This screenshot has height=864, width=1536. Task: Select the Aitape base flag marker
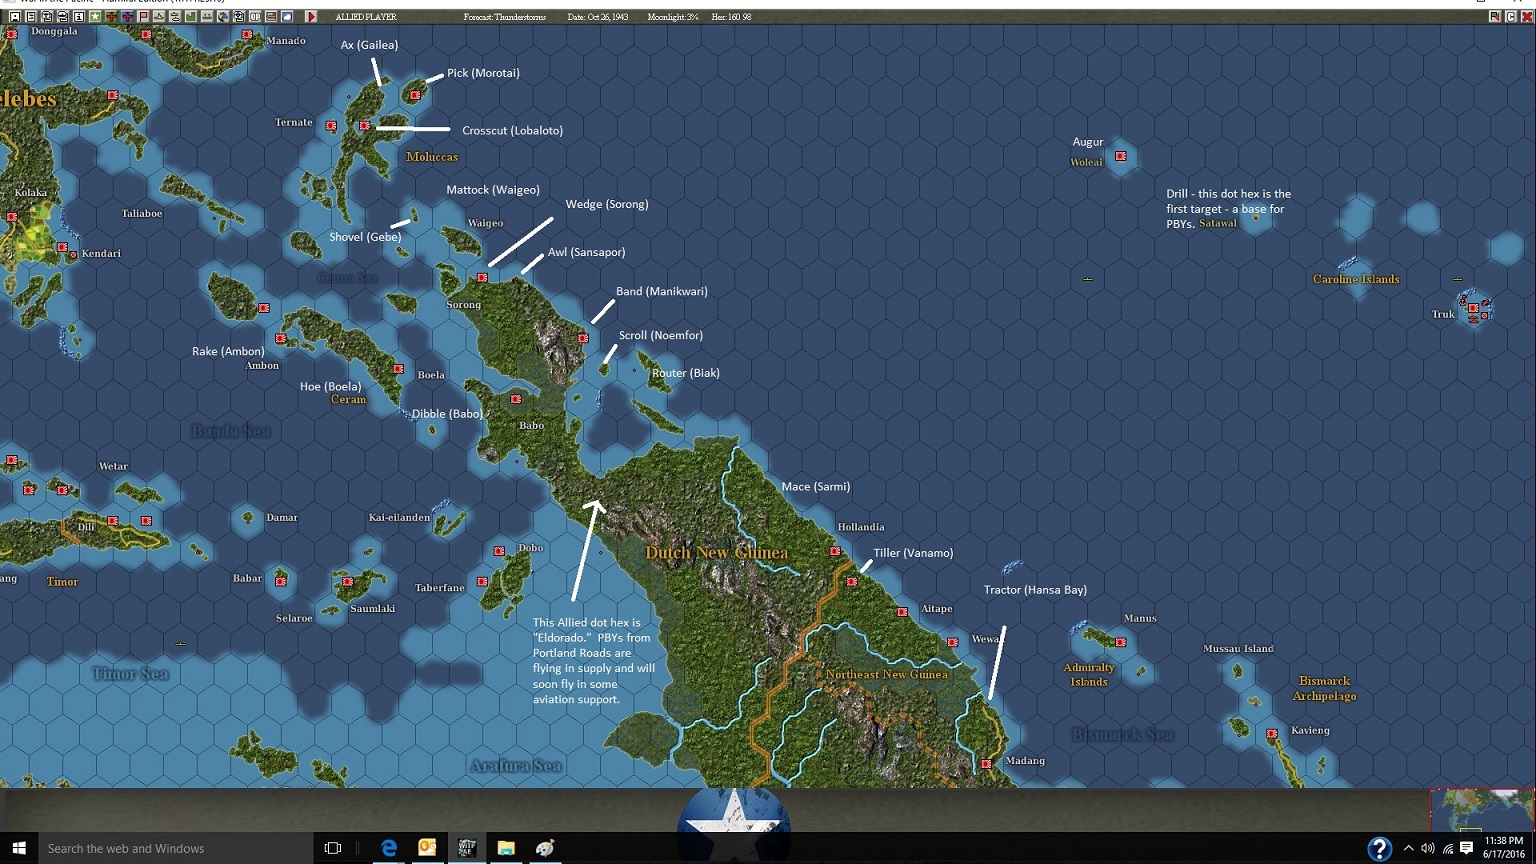[x=902, y=612]
